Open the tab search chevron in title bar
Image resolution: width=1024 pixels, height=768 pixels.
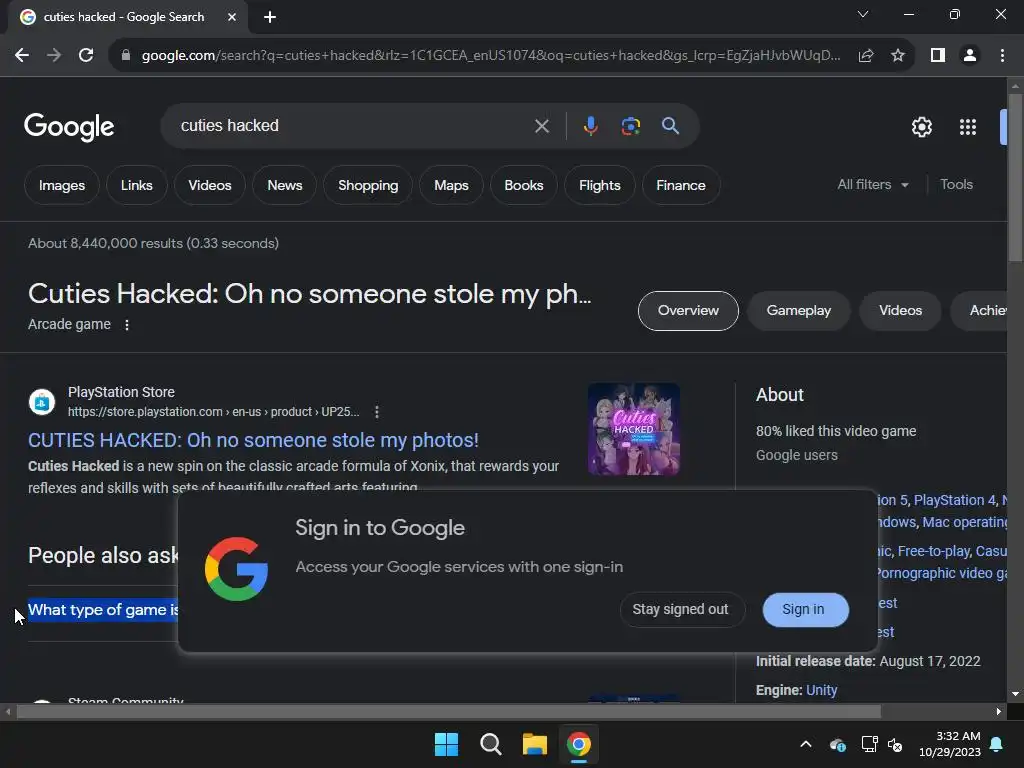point(863,14)
